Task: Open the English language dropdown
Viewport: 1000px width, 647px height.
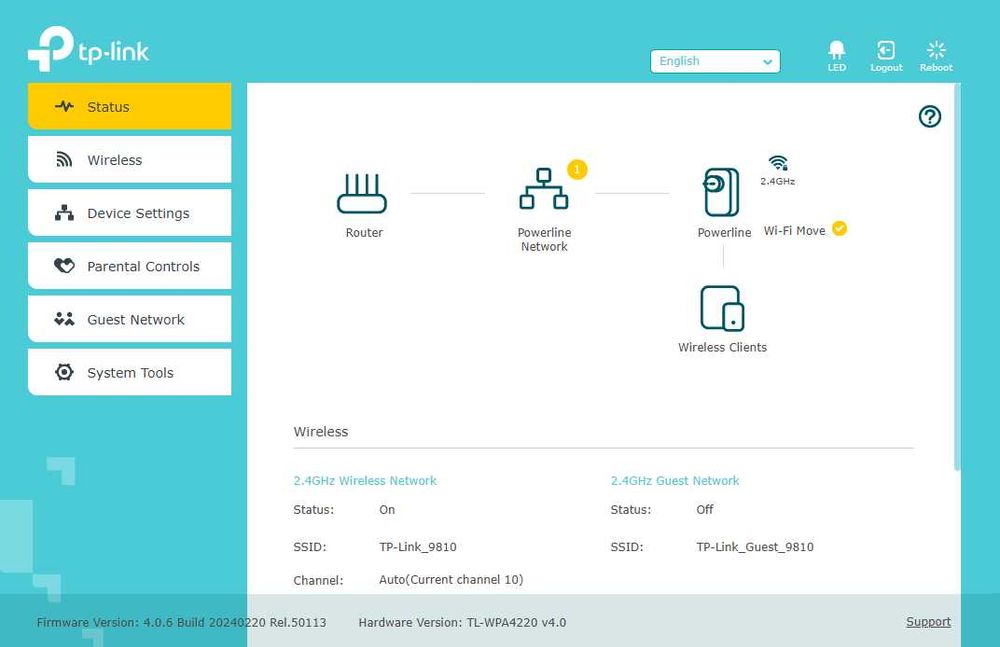Action: pos(715,61)
